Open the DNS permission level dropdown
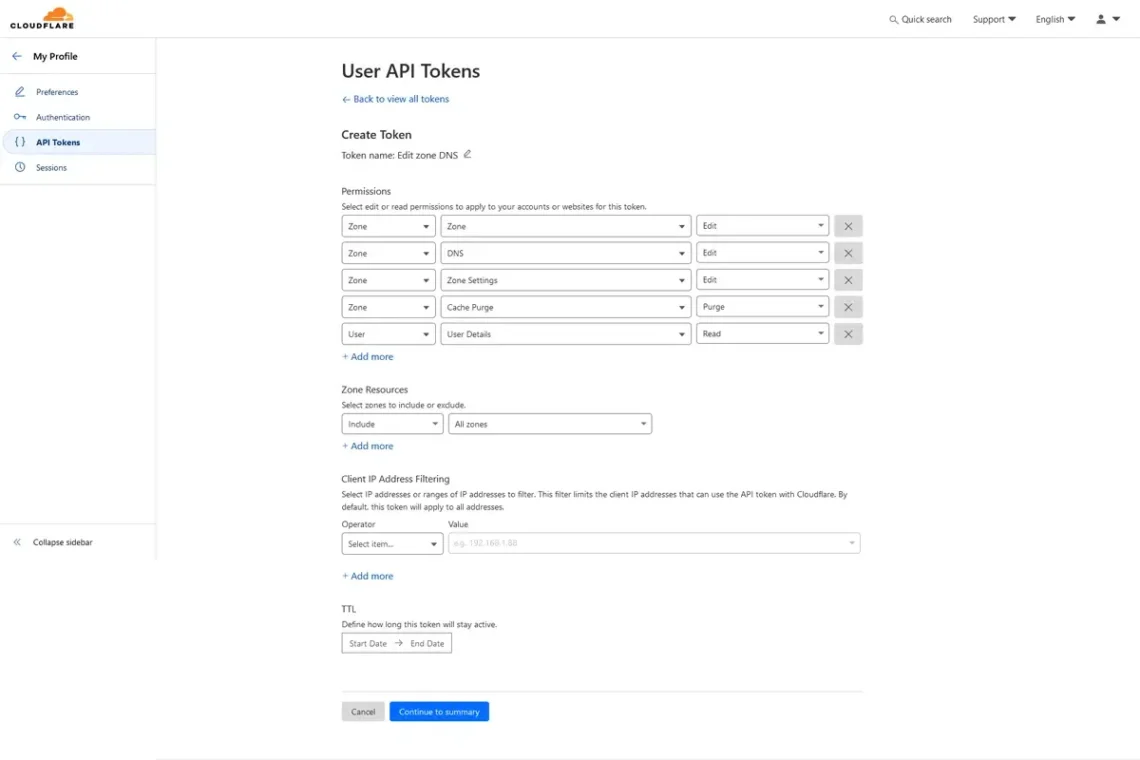1140x760 pixels. click(x=762, y=253)
